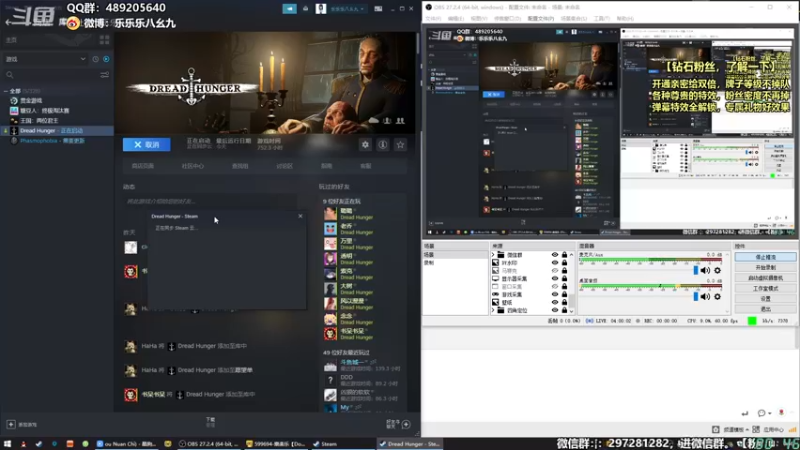Open the 讨论区 discussions tab
800x450 pixels.
pos(284,166)
